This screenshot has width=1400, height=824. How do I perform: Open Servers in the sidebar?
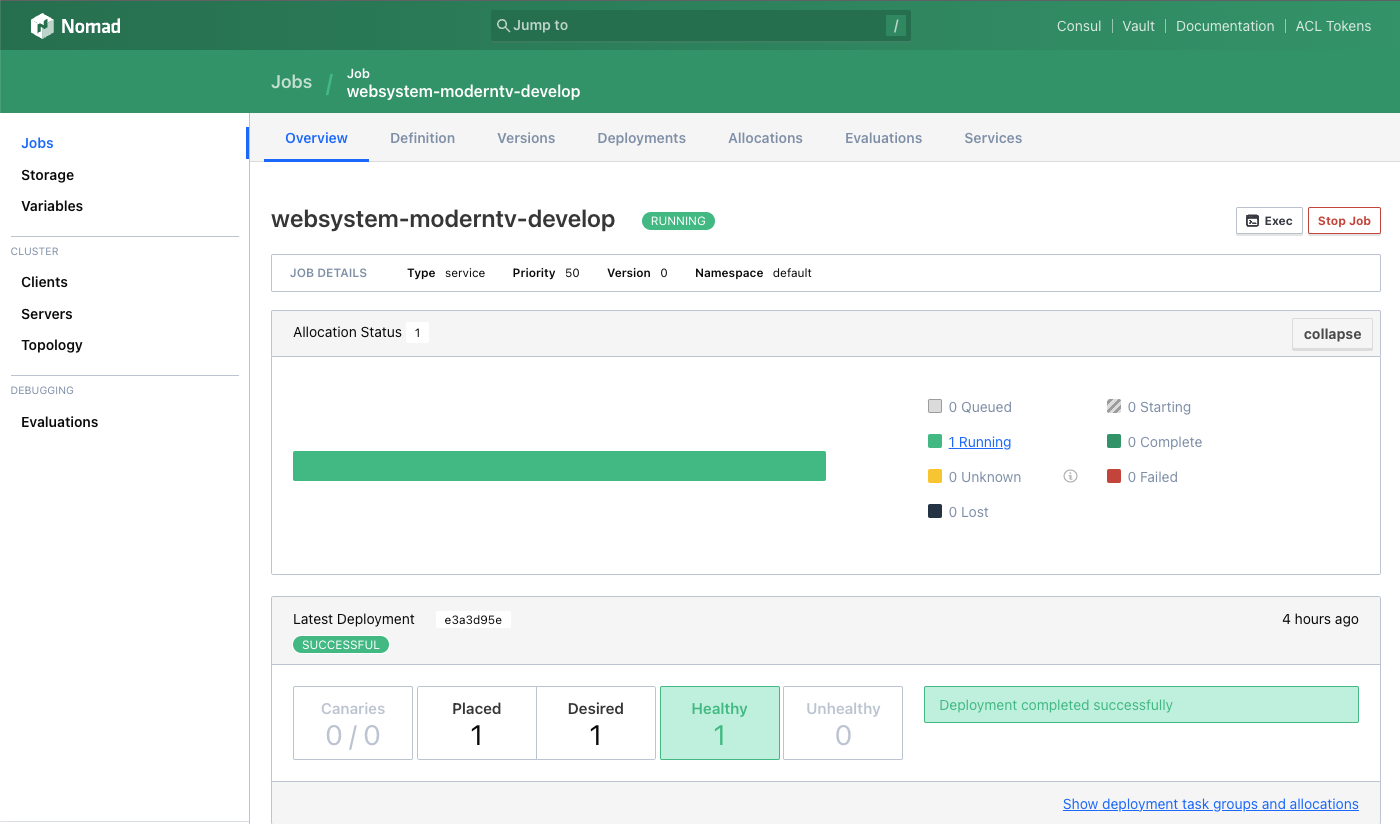(x=46, y=314)
